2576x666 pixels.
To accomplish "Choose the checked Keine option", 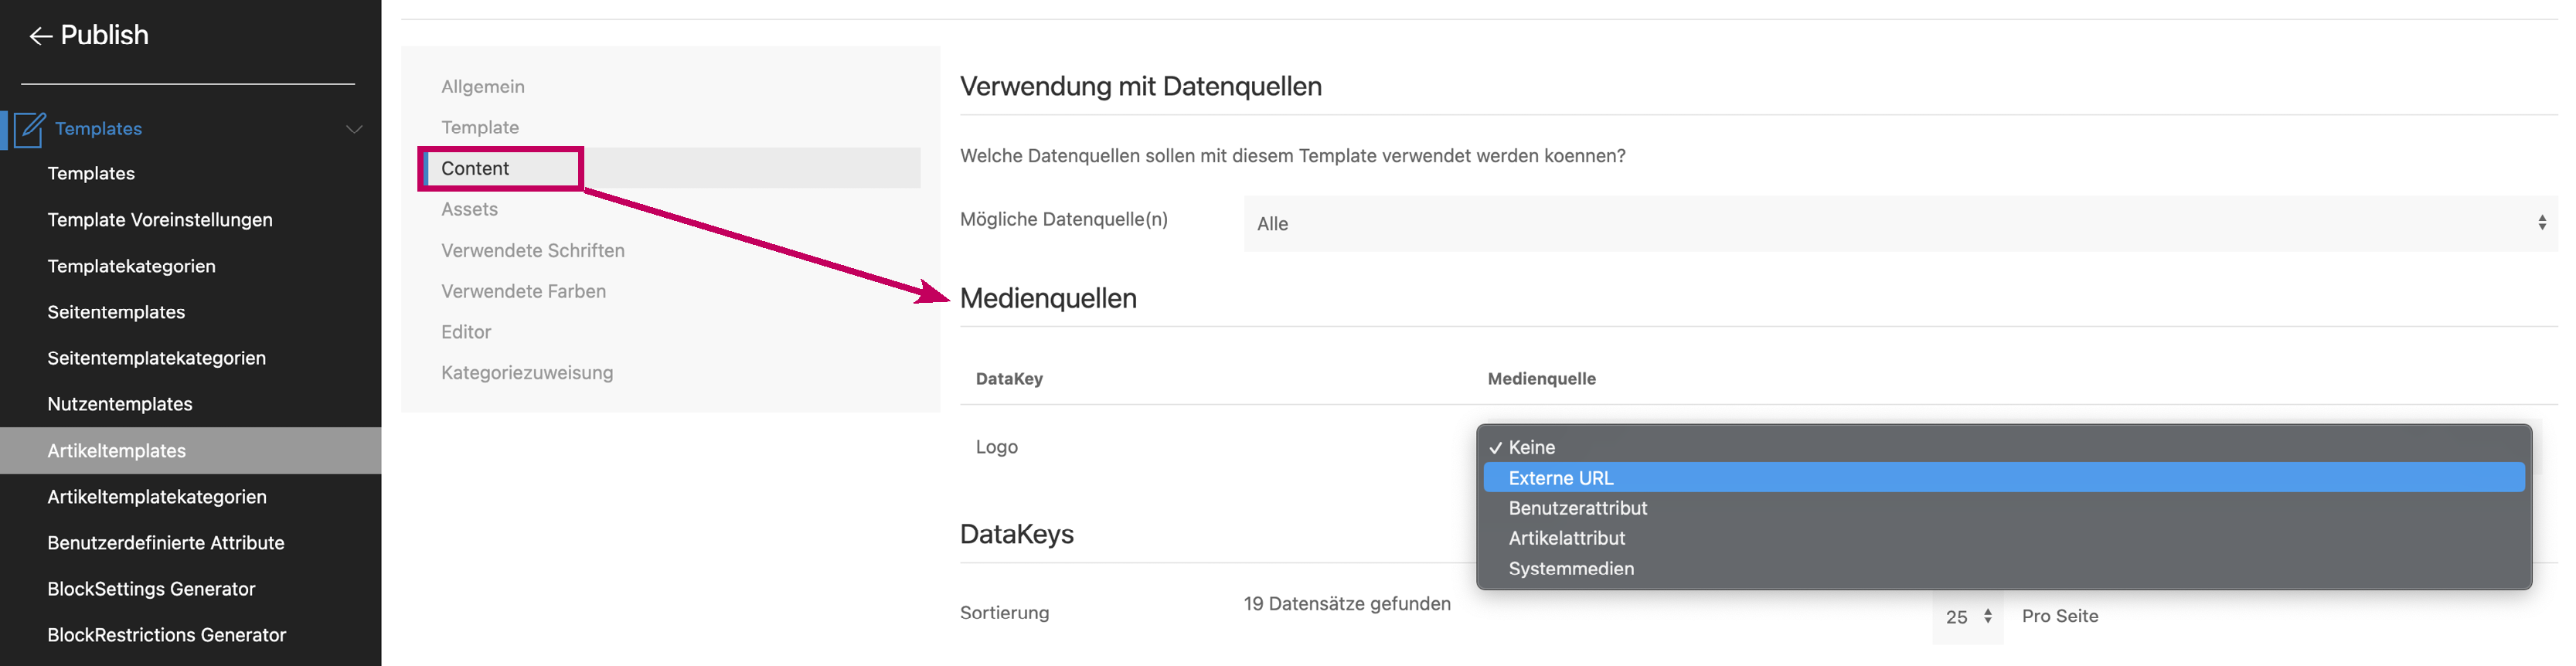I will (1531, 447).
